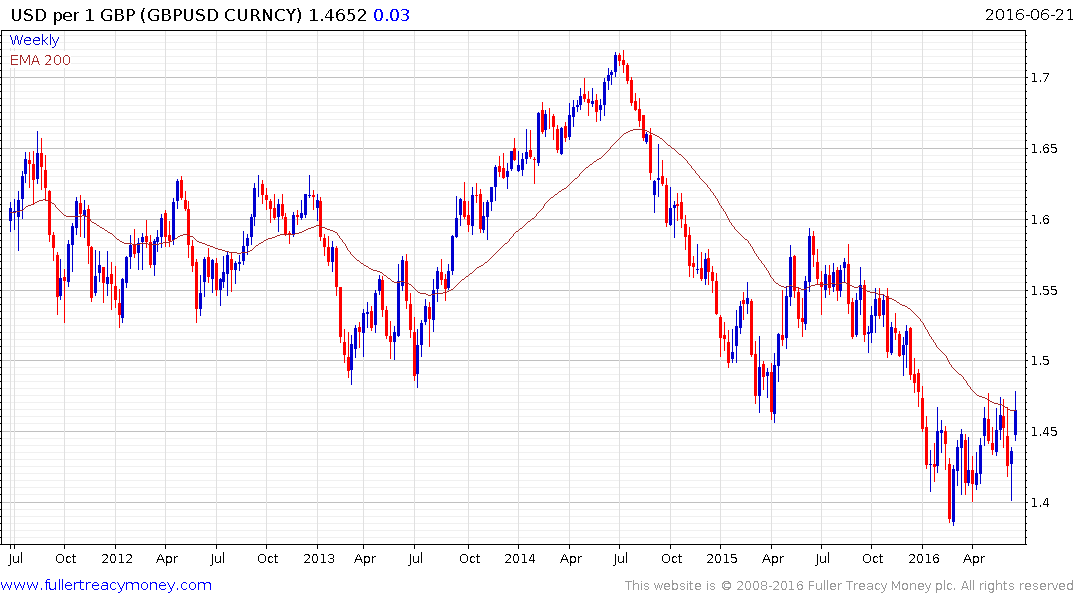The height and width of the screenshot is (600, 1075).
Task: Click the 2012 year label on time axis
Action: click(117, 558)
